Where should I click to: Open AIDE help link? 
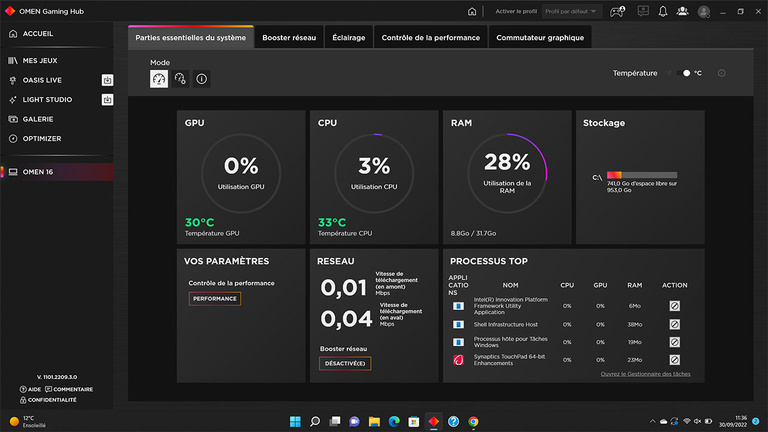pyautogui.click(x=30, y=389)
